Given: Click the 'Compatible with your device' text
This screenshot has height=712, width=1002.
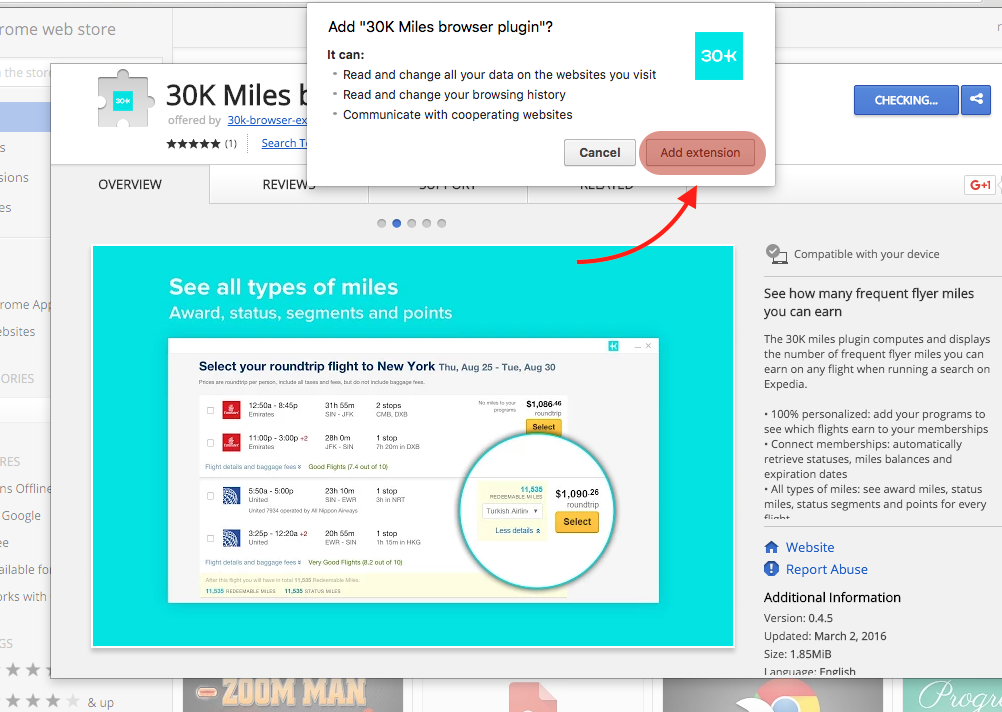Looking at the screenshot, I should point(867,254).
